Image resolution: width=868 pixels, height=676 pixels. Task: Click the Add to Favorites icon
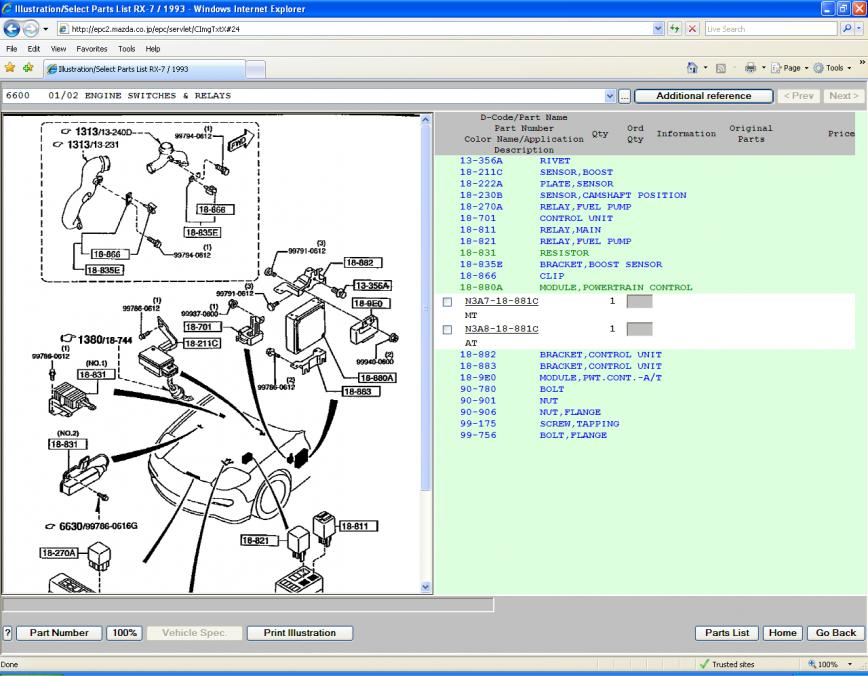[x=27, y=68]
